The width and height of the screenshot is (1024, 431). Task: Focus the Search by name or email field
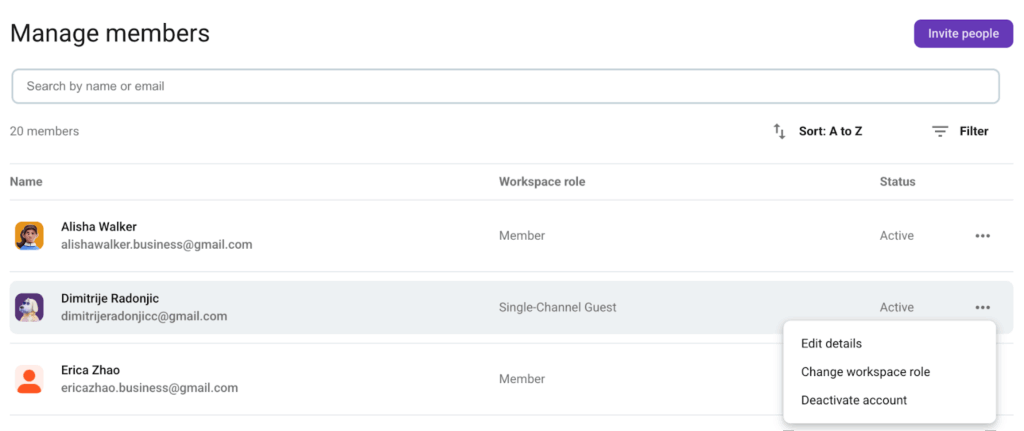pyautogui.click(x=505, y=86)
